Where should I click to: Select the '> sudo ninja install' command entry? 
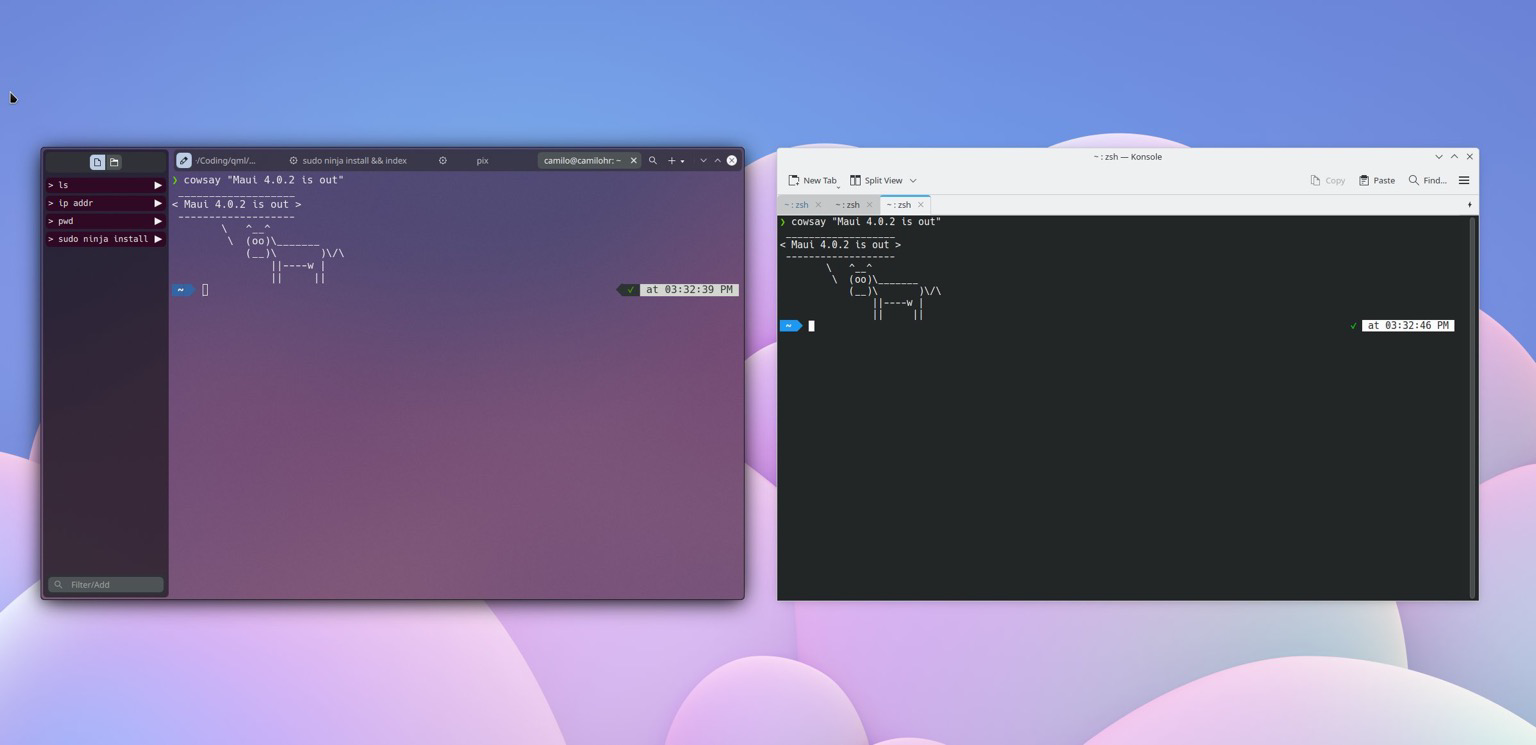pos(105,239)
